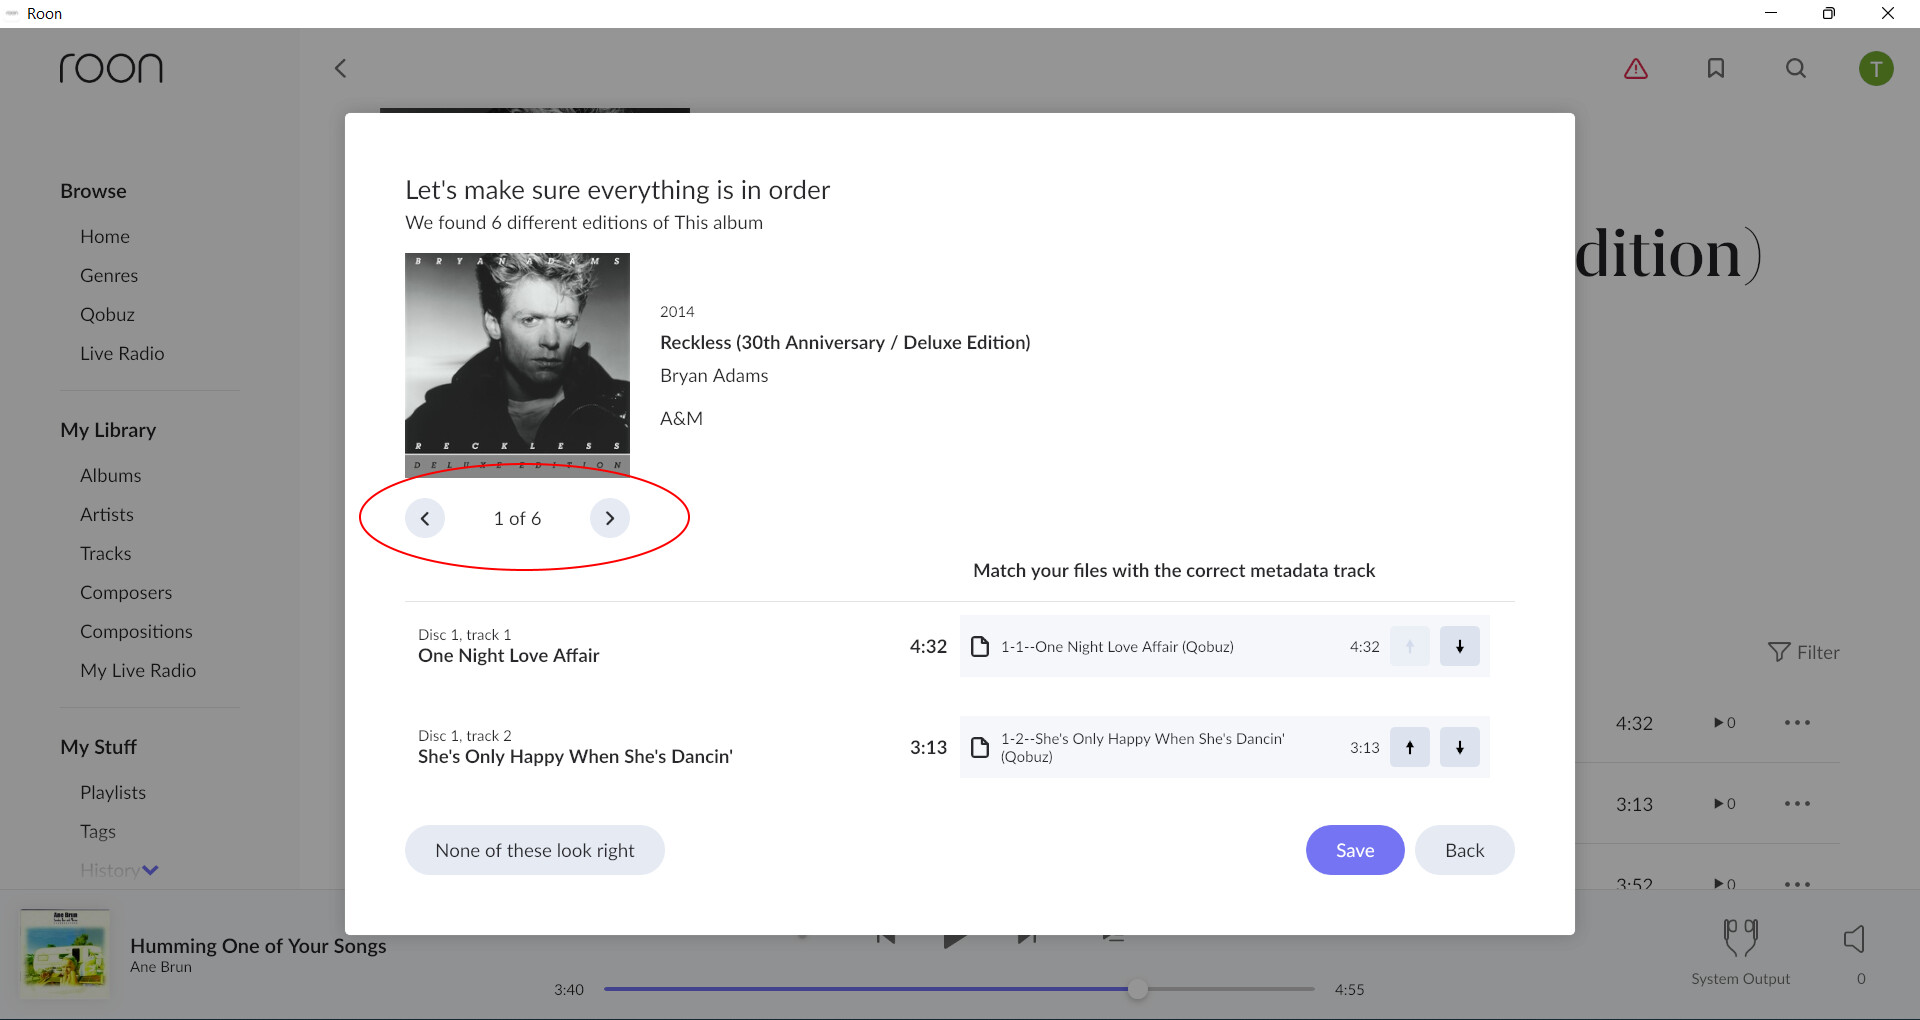
Task: Click the next track control
Action: (x=1027, y=938)
